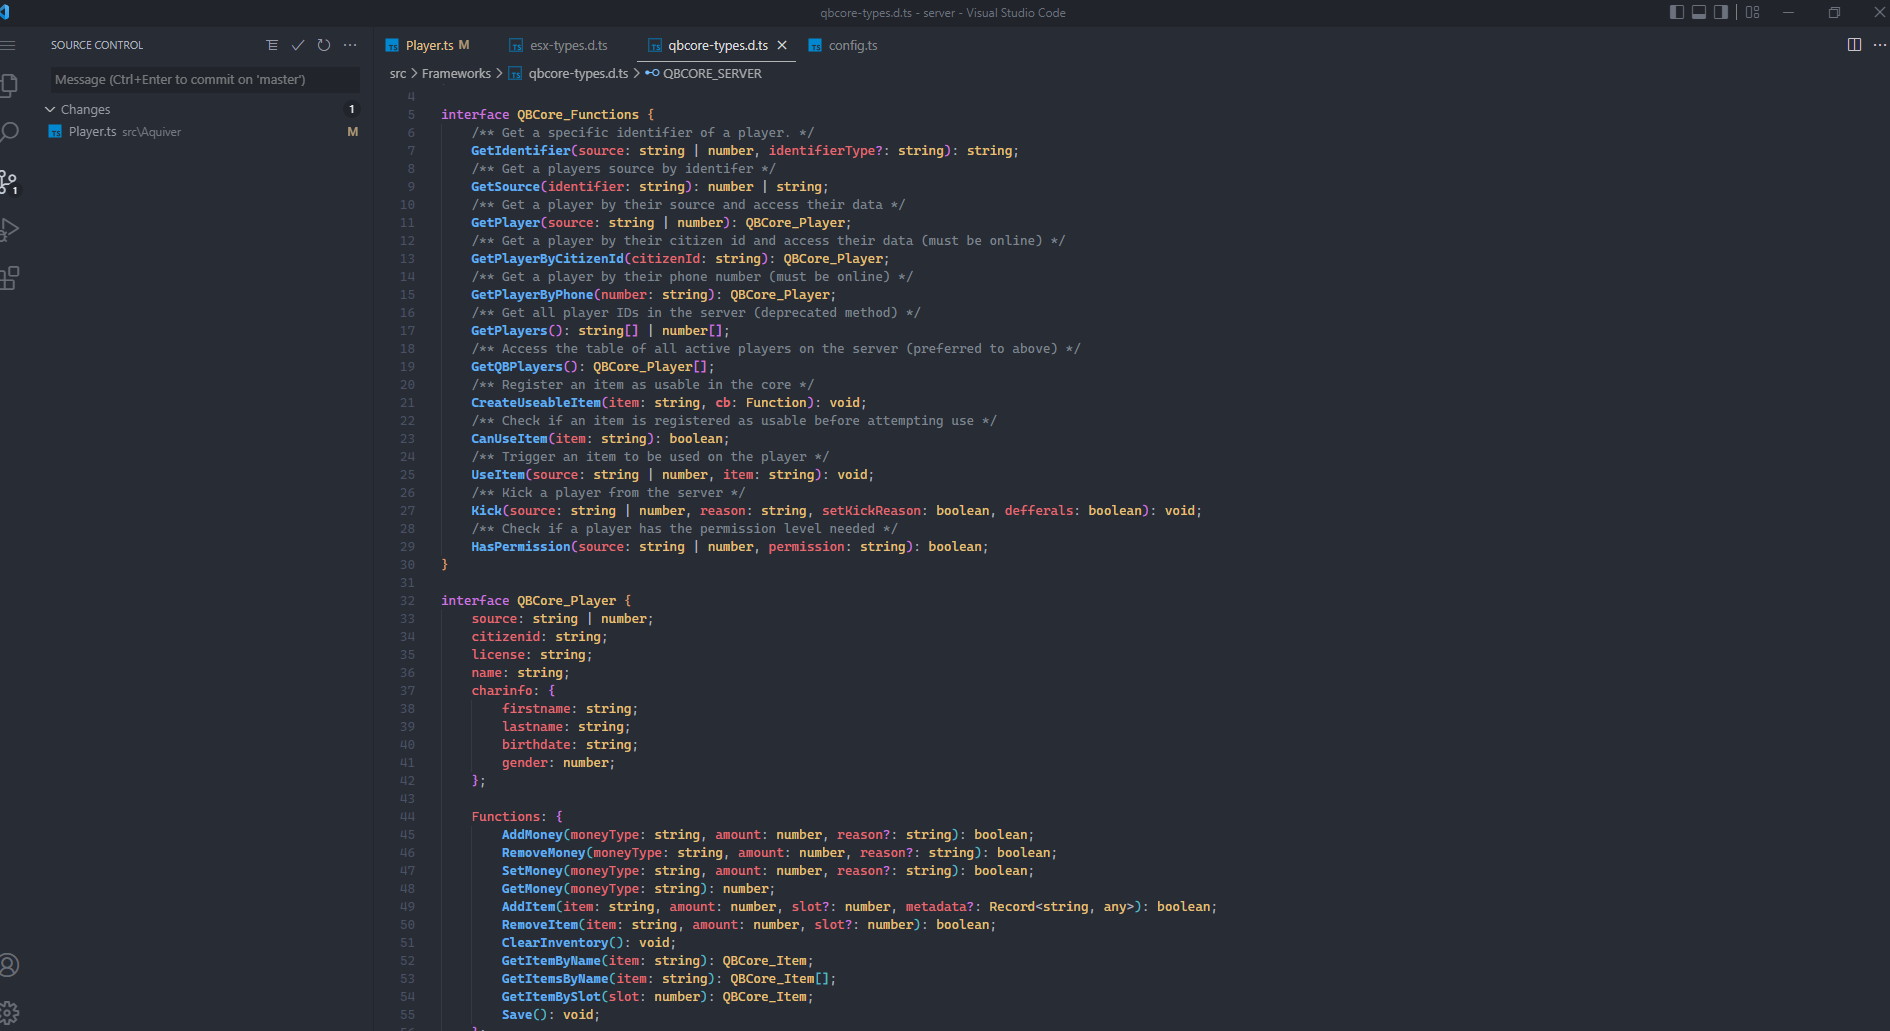Open the hamburger application menu

(x=8, y=45)
